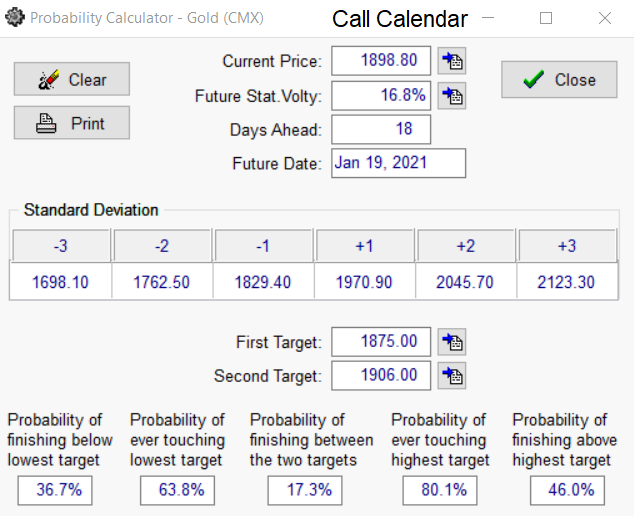
Task: Click the 2045.70 standard deviation value
Action: point(465,282)
